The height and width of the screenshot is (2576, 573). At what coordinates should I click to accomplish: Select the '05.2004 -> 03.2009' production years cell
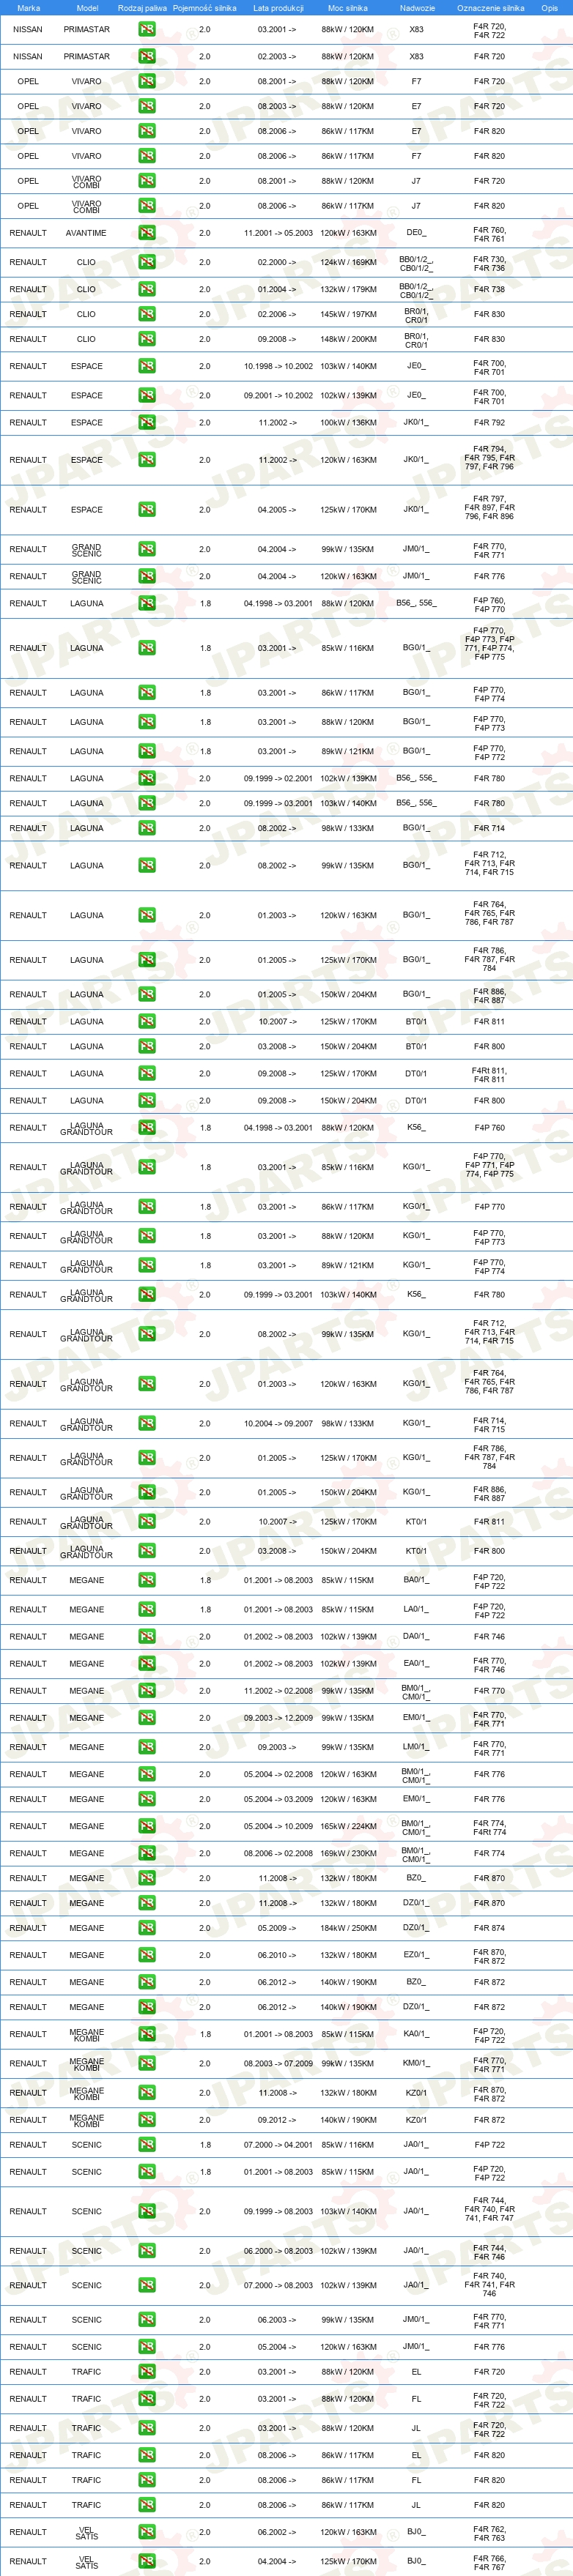278,1799
